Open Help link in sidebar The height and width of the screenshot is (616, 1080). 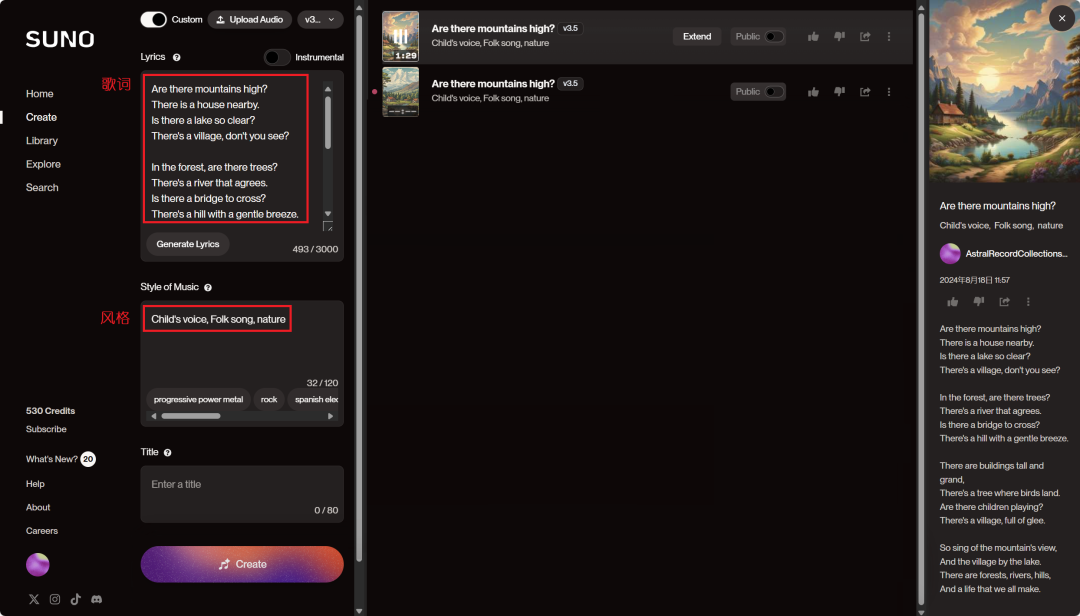[x=35, y=484]
